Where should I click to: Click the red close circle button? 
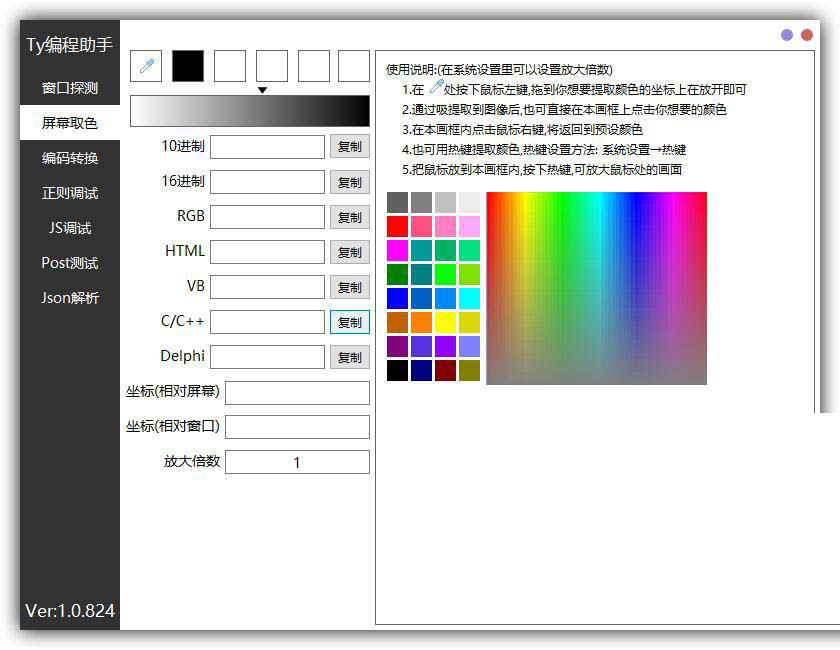[807, 35]
